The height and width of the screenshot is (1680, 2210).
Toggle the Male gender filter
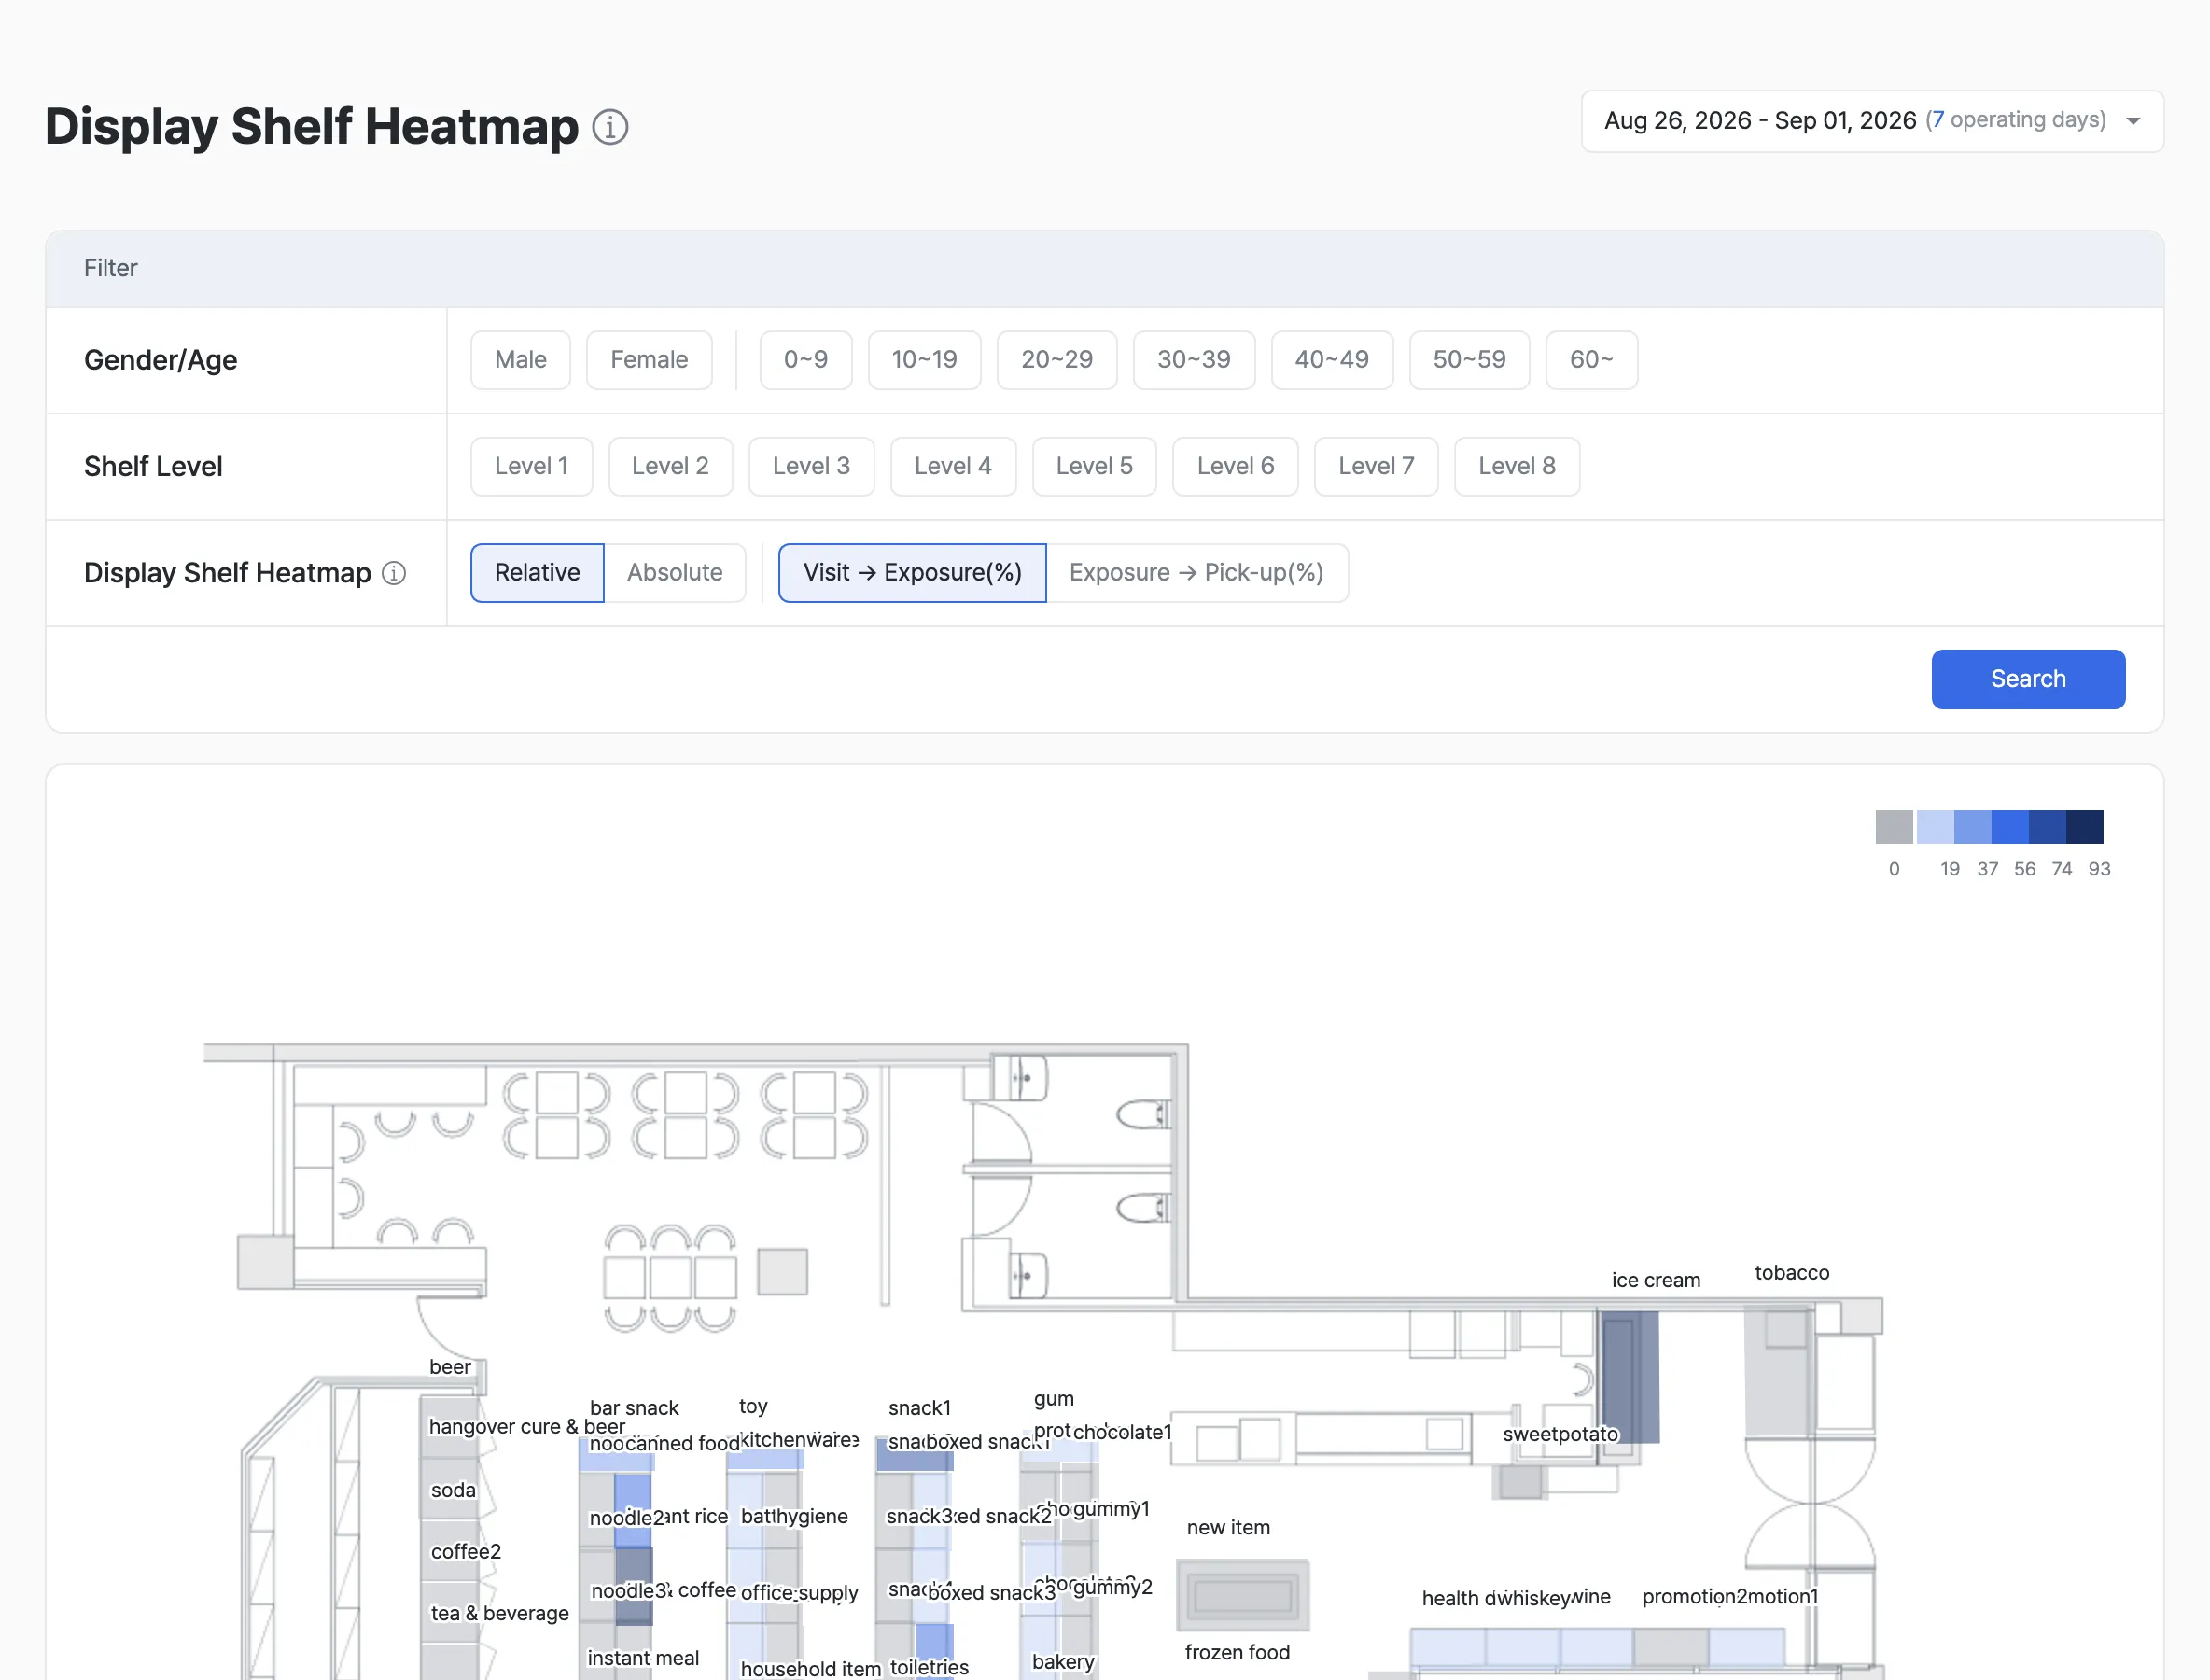tap(520, 360)
